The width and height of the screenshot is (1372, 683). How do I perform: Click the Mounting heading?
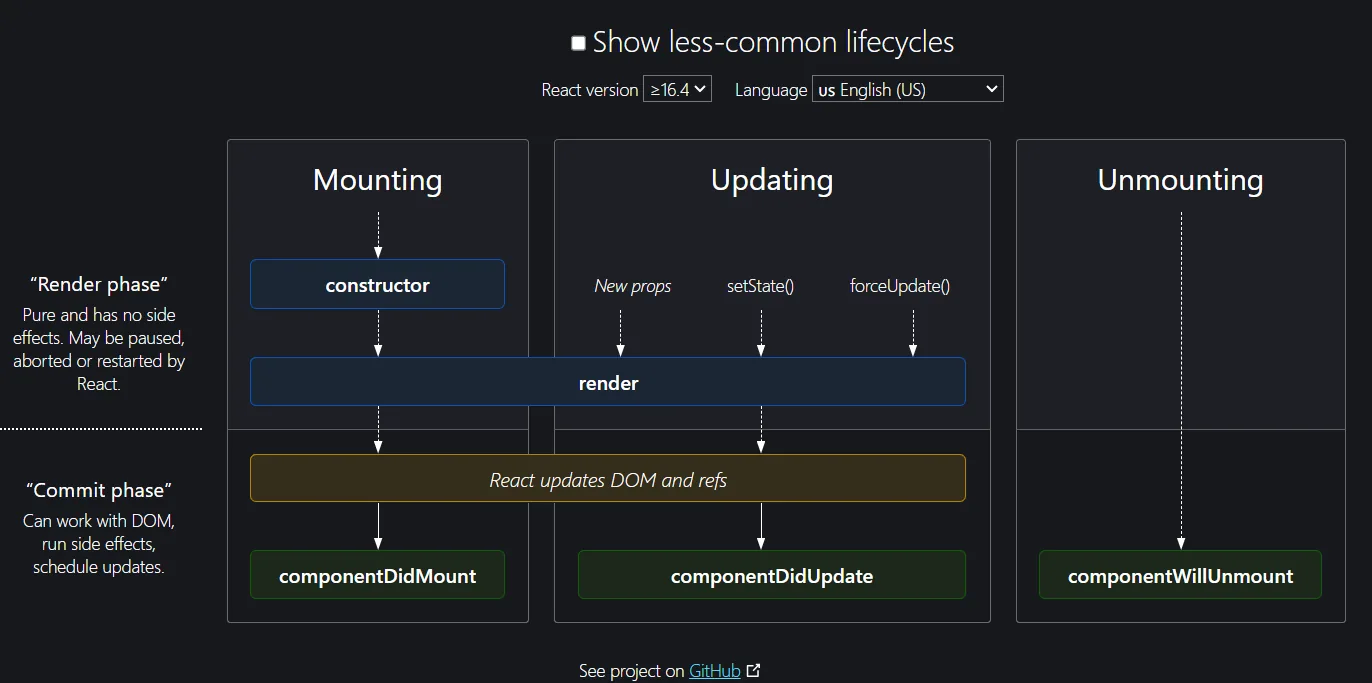(377, 180)
